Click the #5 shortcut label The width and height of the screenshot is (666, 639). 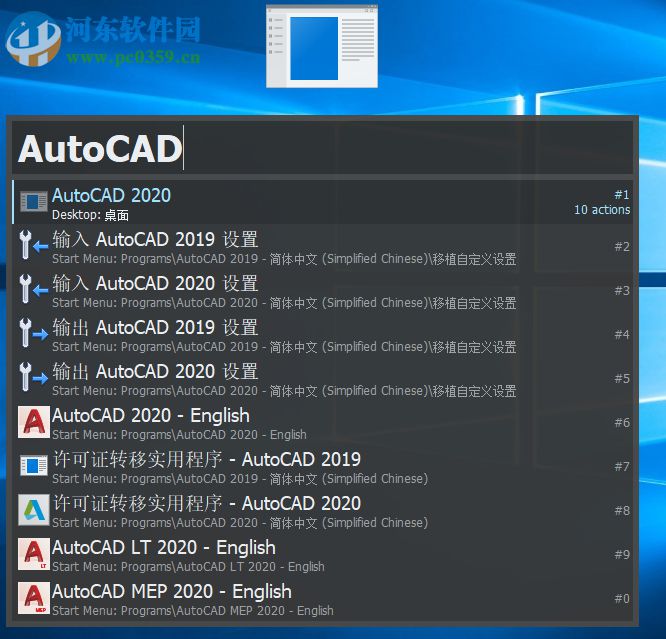[x=622, y=379]
